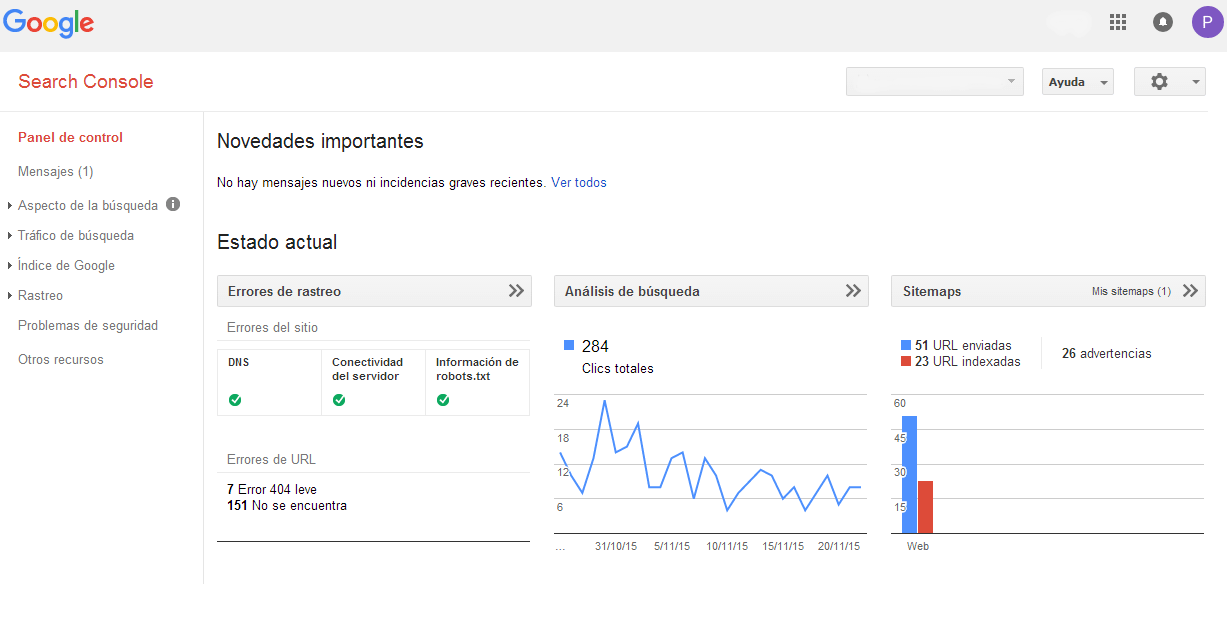
Task: Open the Mis sitemaps (1) link
Action: tap(1131, 291)
